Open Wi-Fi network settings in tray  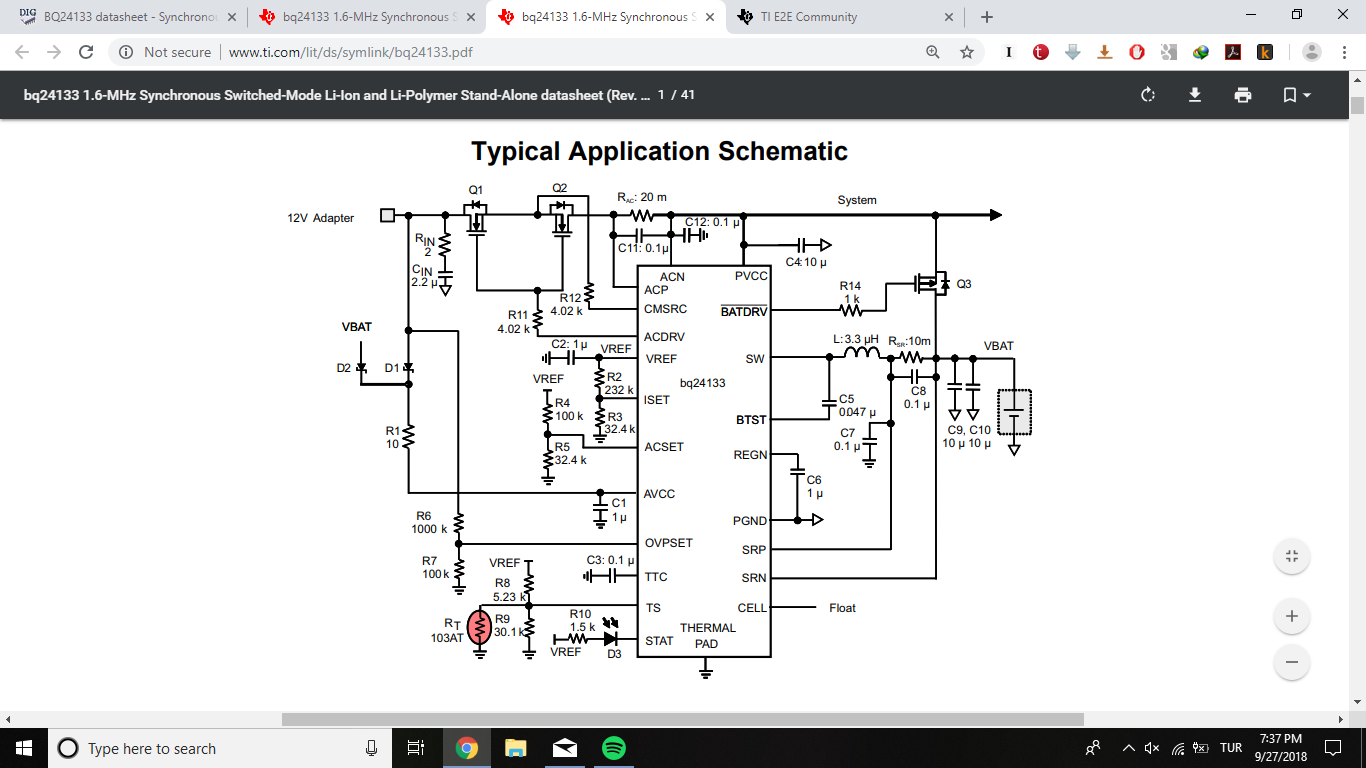click(x=1177, y=748)
